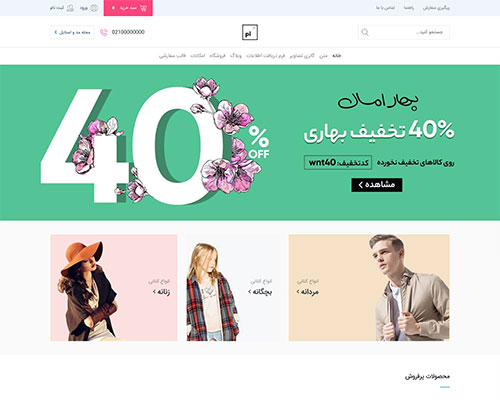Open the blog menu item
This screenshot has height=400, width=500.
(236, 56)
